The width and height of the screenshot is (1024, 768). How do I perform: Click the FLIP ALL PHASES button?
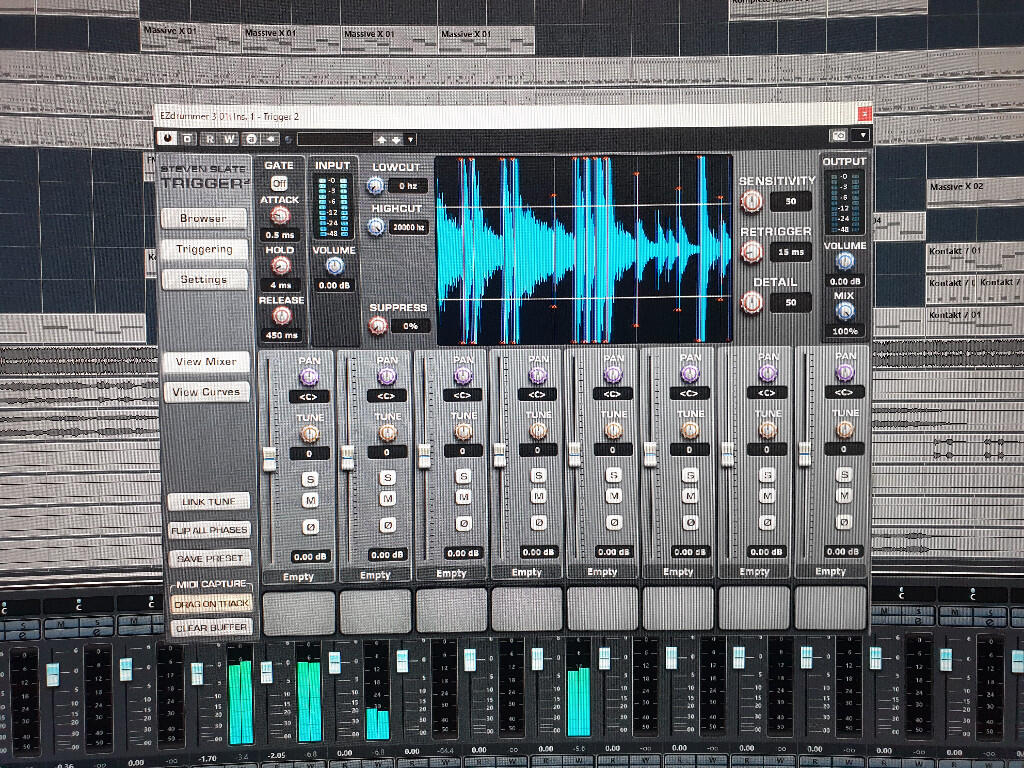coord(210,530)
